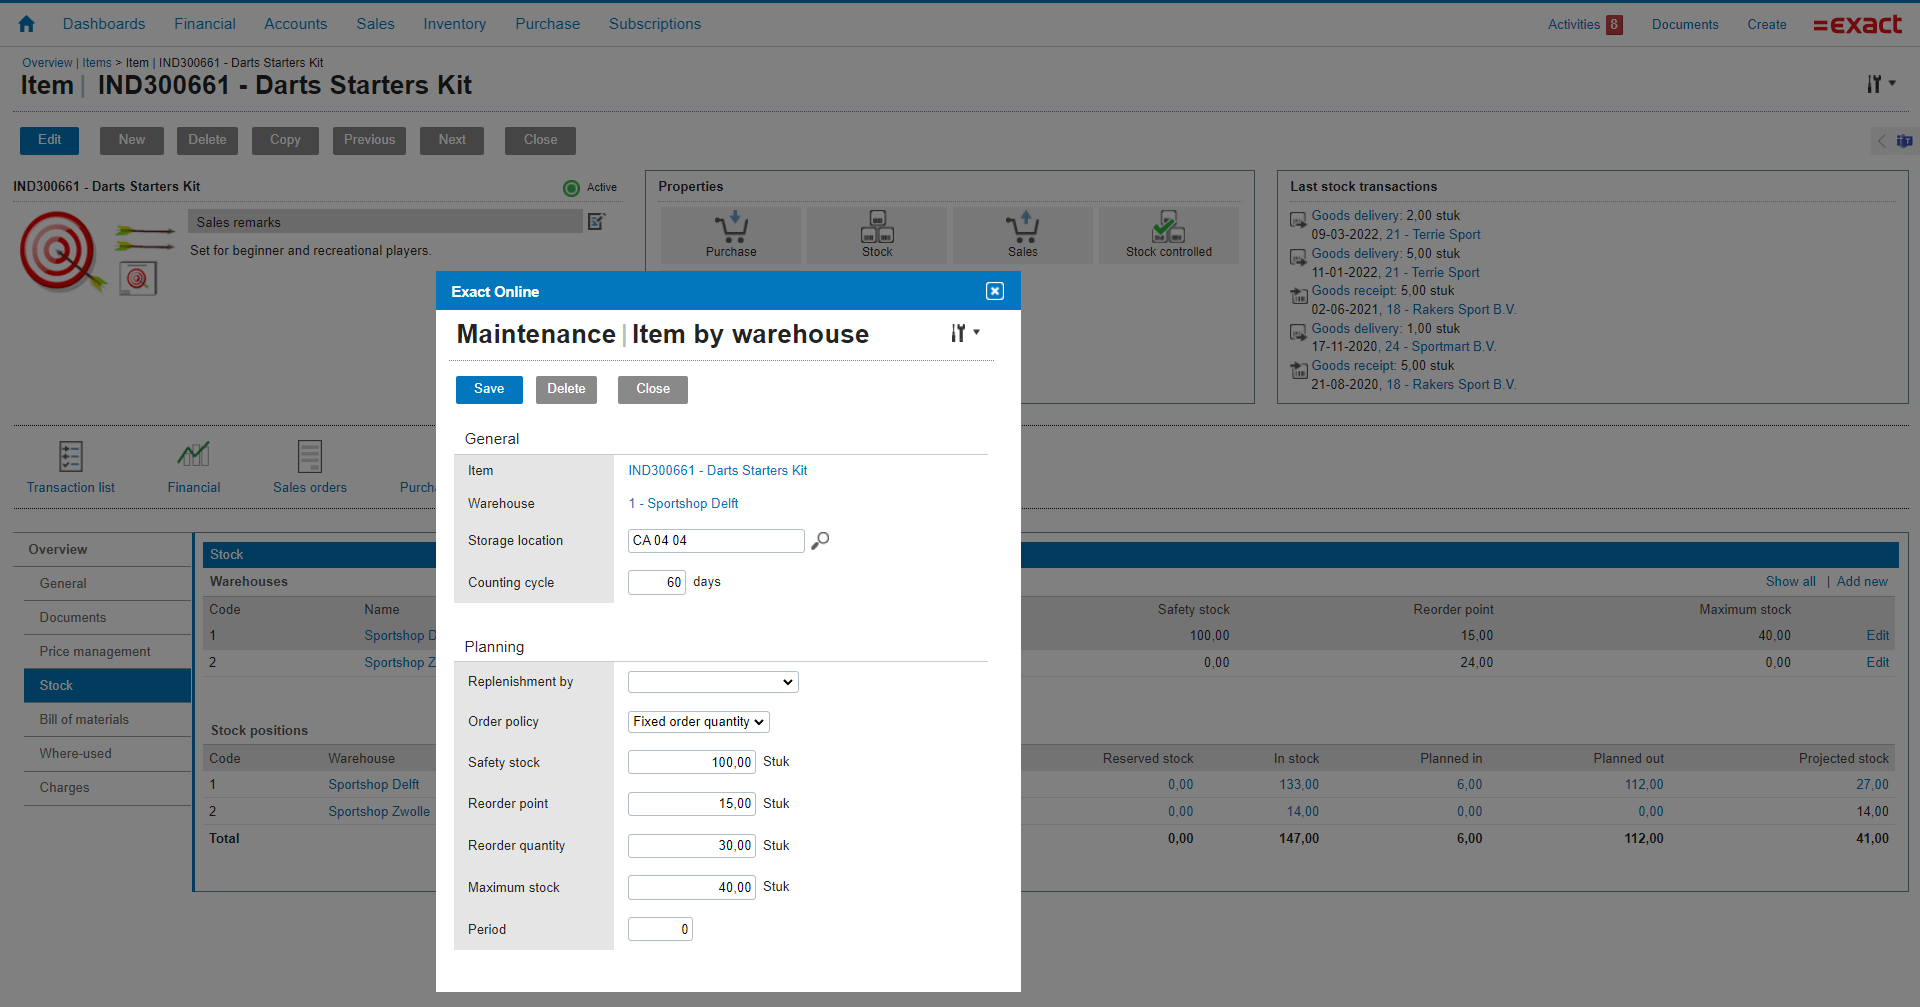
Task: Open goods delivery icon dated 09-03-2022
Action: 1298,220
